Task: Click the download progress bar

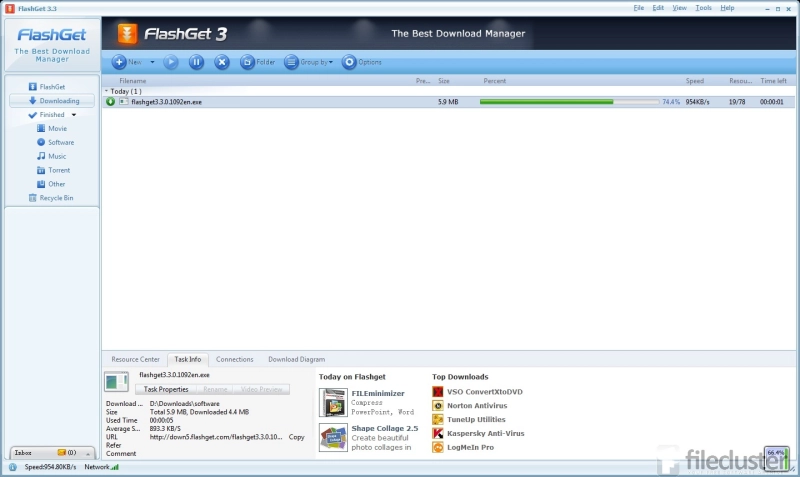Action: 569,102
